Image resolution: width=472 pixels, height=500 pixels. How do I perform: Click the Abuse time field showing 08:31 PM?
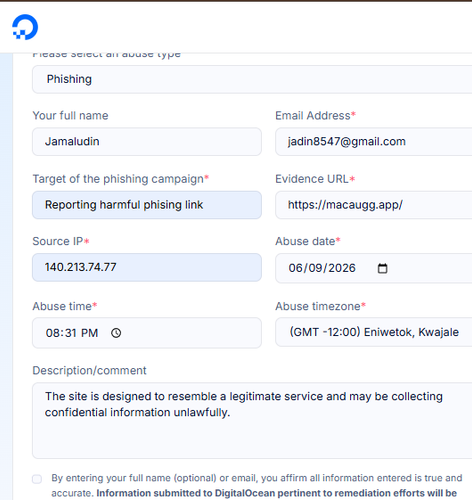pyautogui.click(x=147, y=333)
